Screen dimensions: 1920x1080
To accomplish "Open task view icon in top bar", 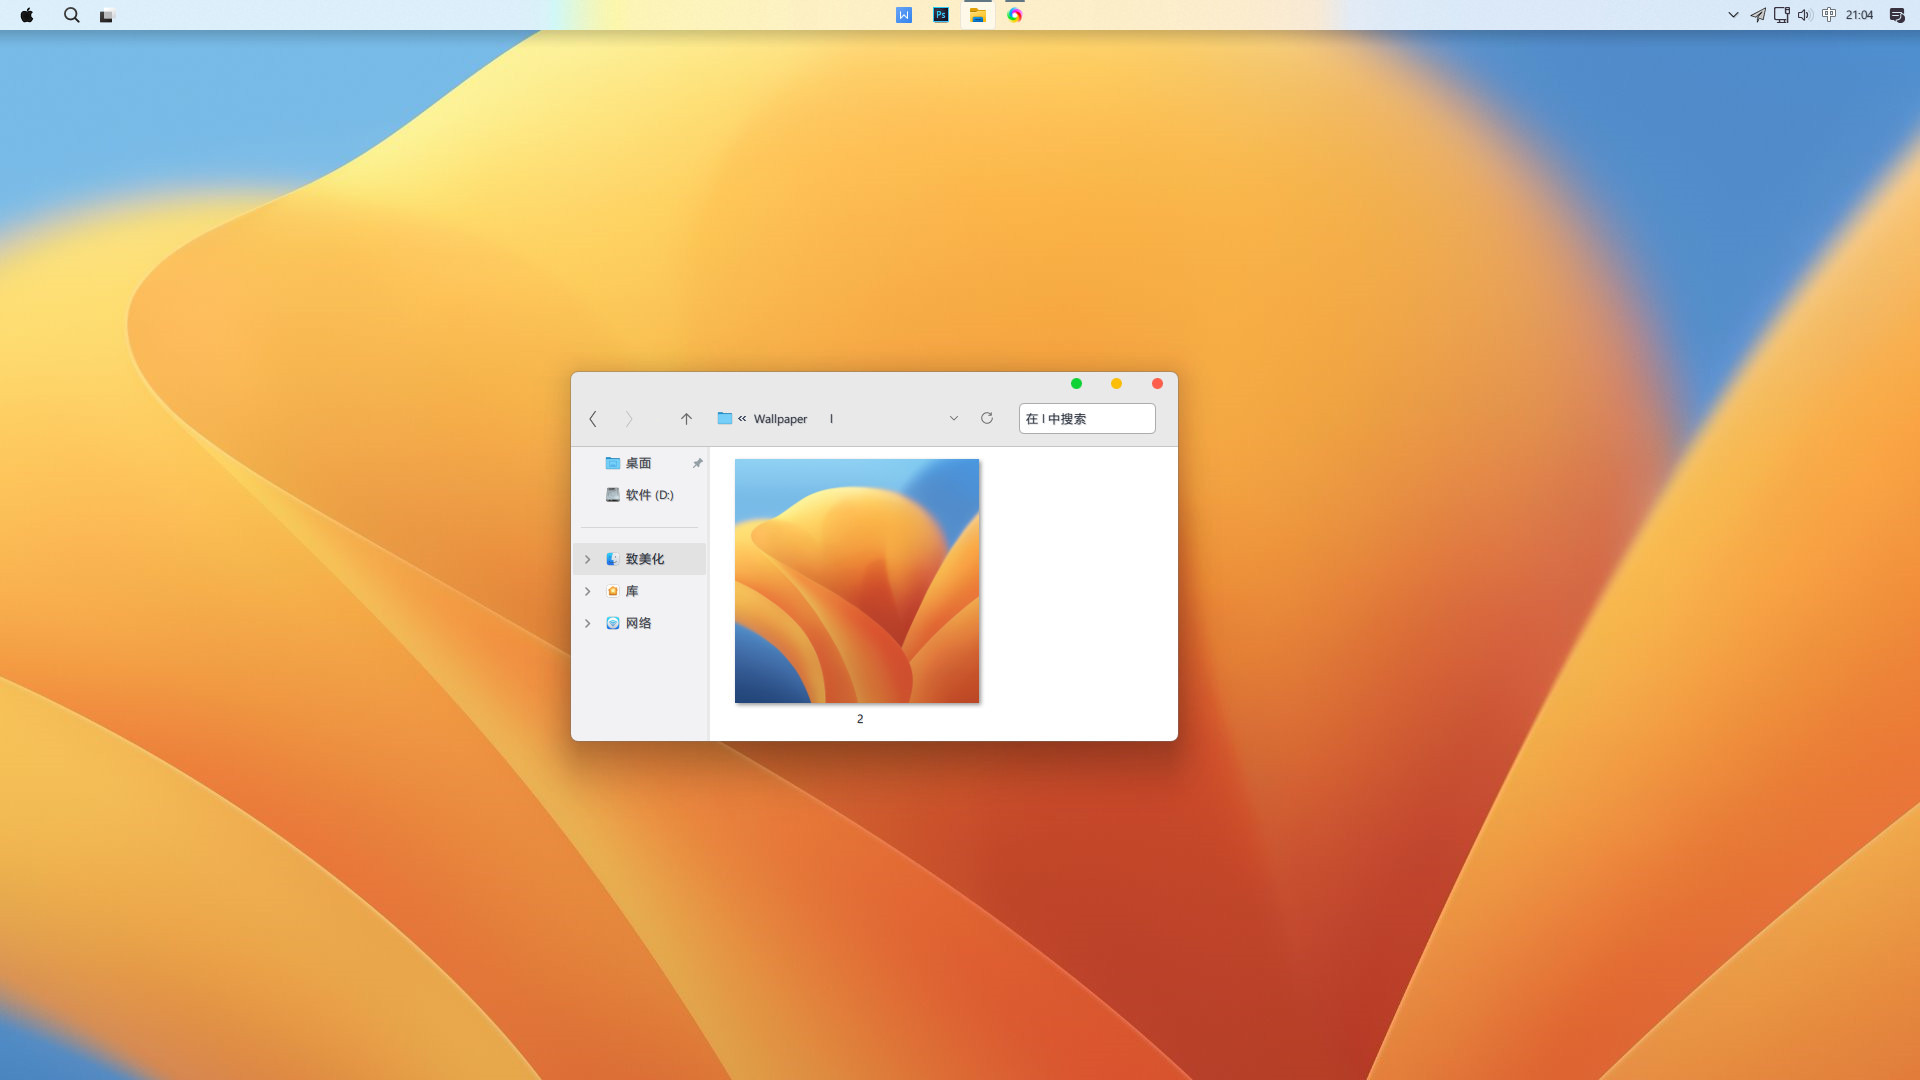I will pos(107,15).
